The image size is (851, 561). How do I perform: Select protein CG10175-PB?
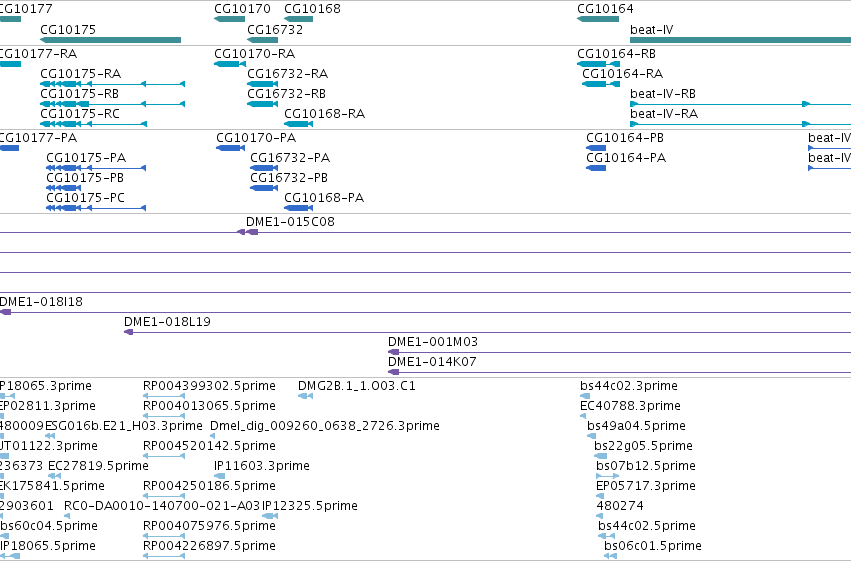pyautogui.click(x=63, y=188)
